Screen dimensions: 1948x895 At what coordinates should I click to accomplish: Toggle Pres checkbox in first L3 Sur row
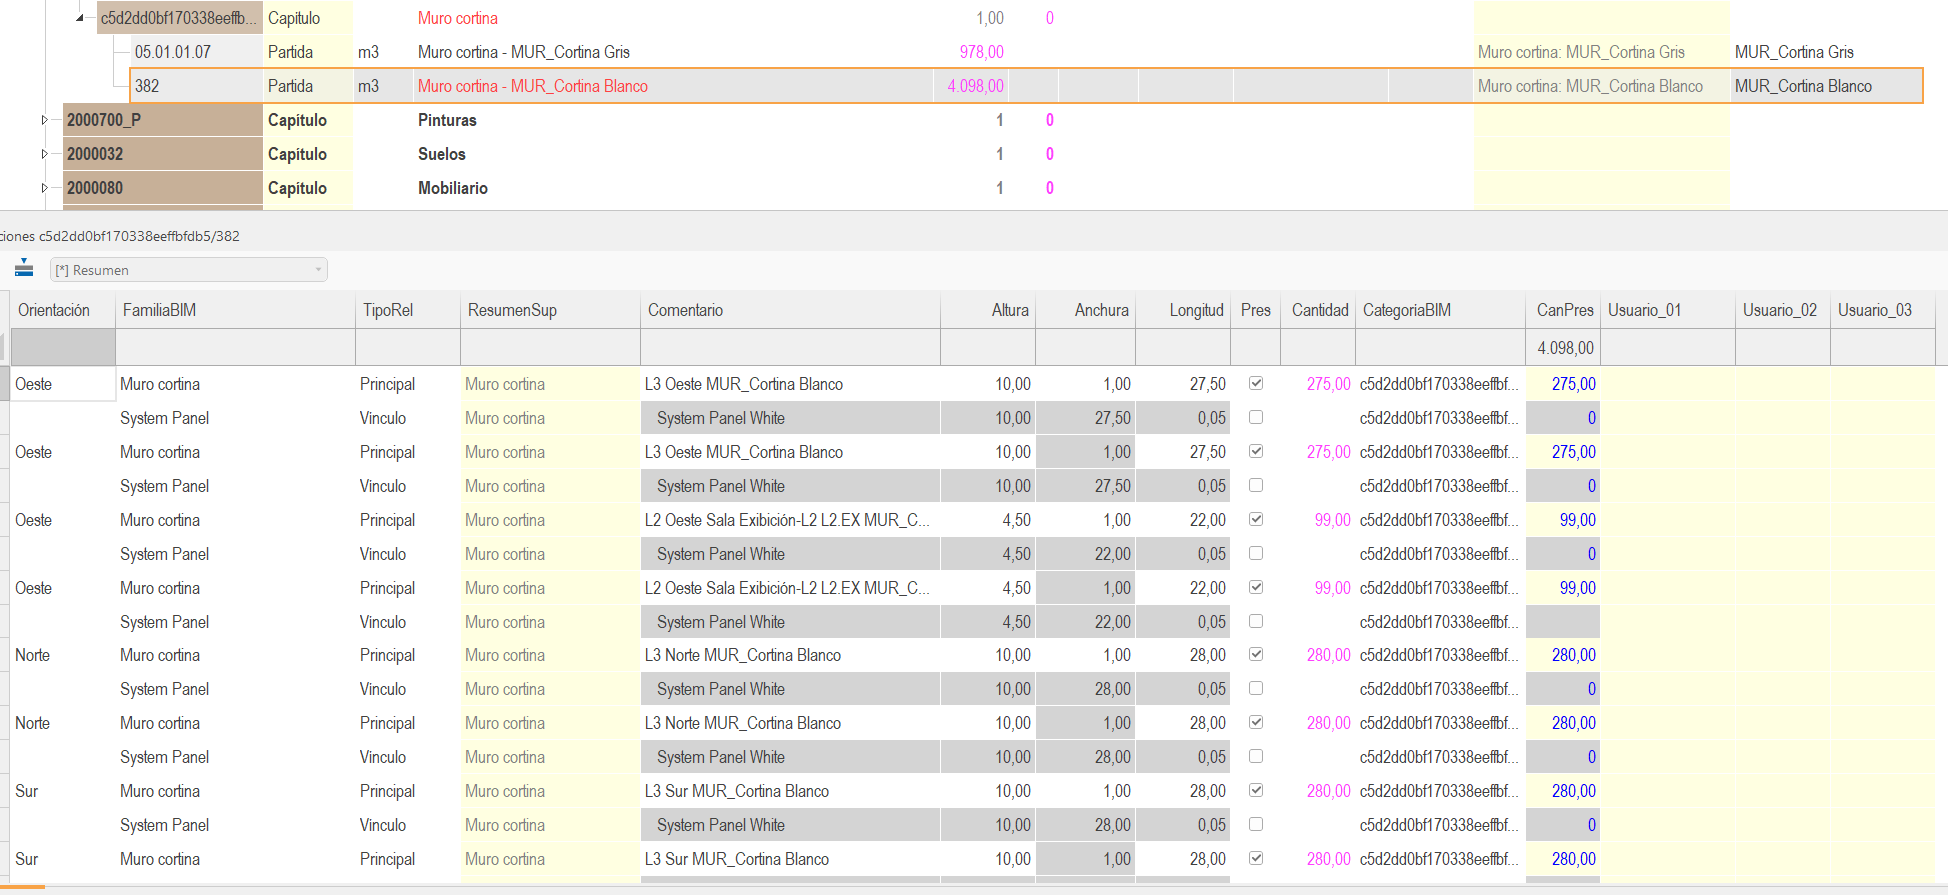pyautogui.click(x=1256, y=790)
